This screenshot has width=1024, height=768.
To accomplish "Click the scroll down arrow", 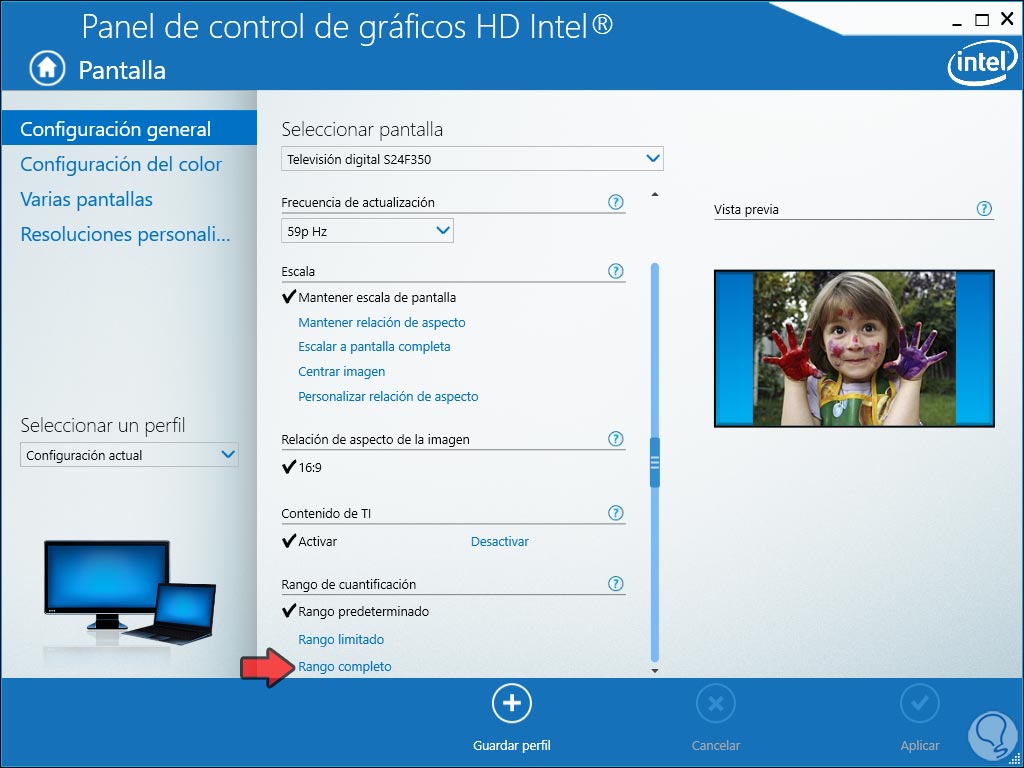I will click(x=655, y=671).
